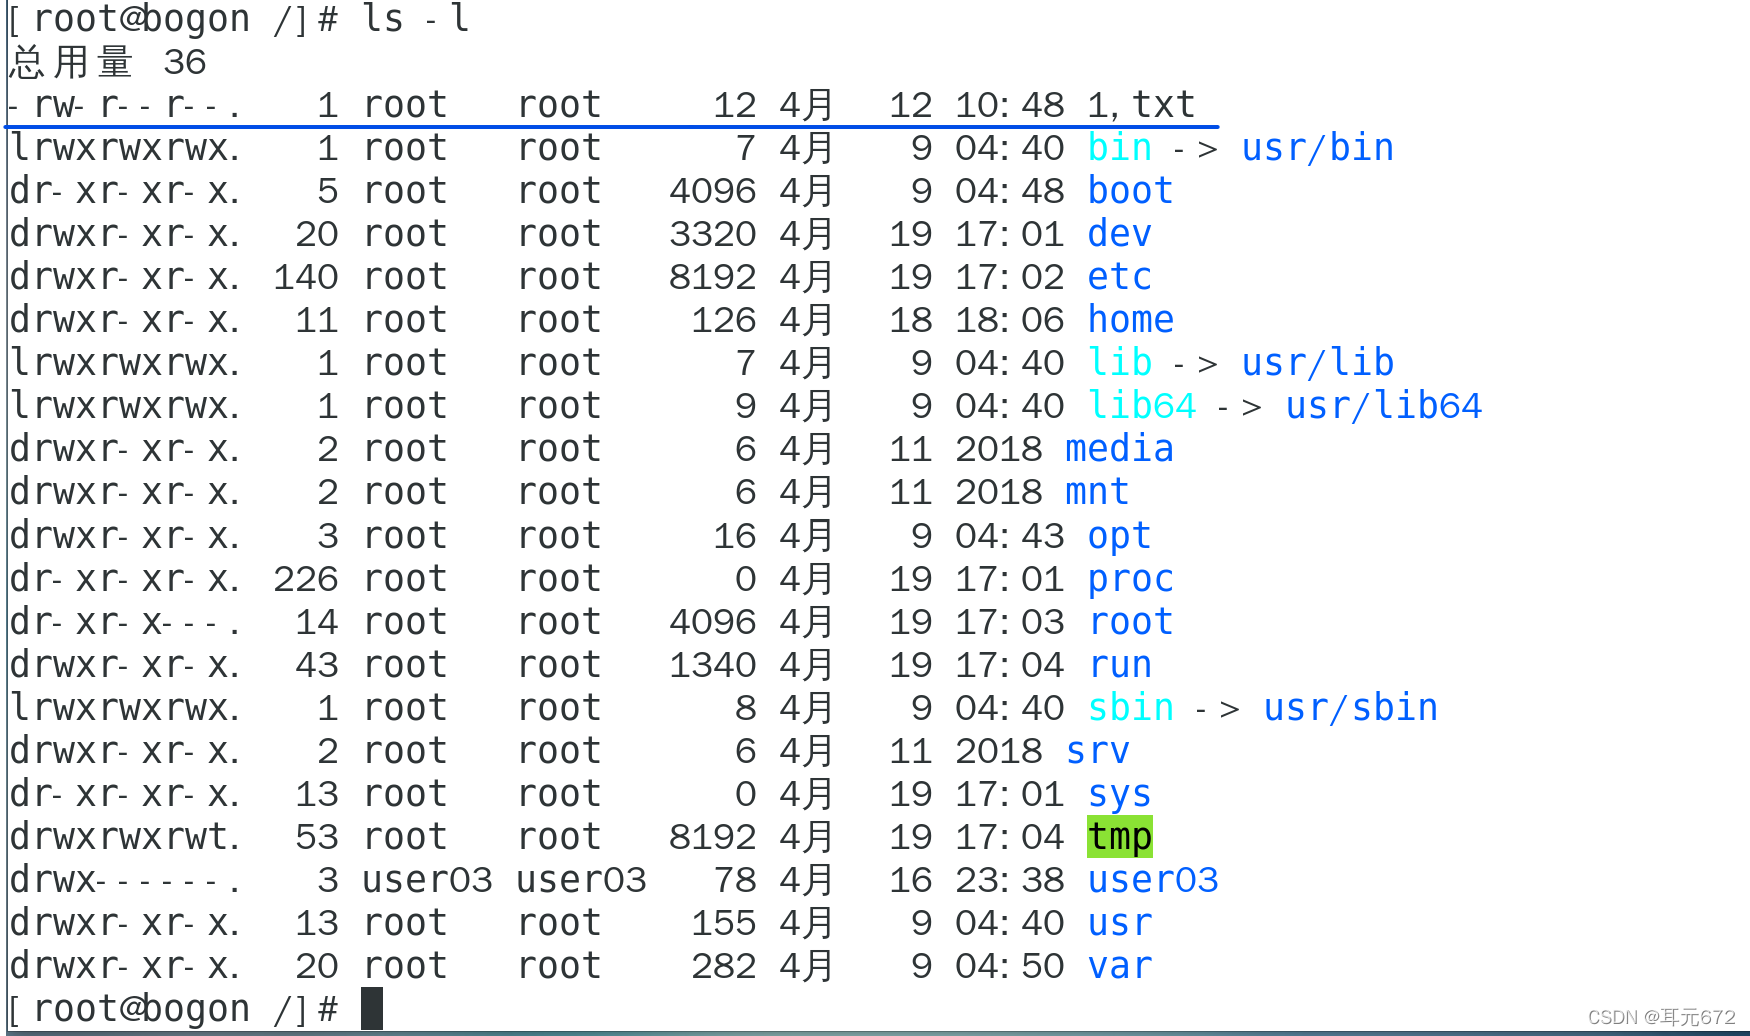1750x1036 pixels.
Task: Select the bin symlink name
Action: [1119, 148]
